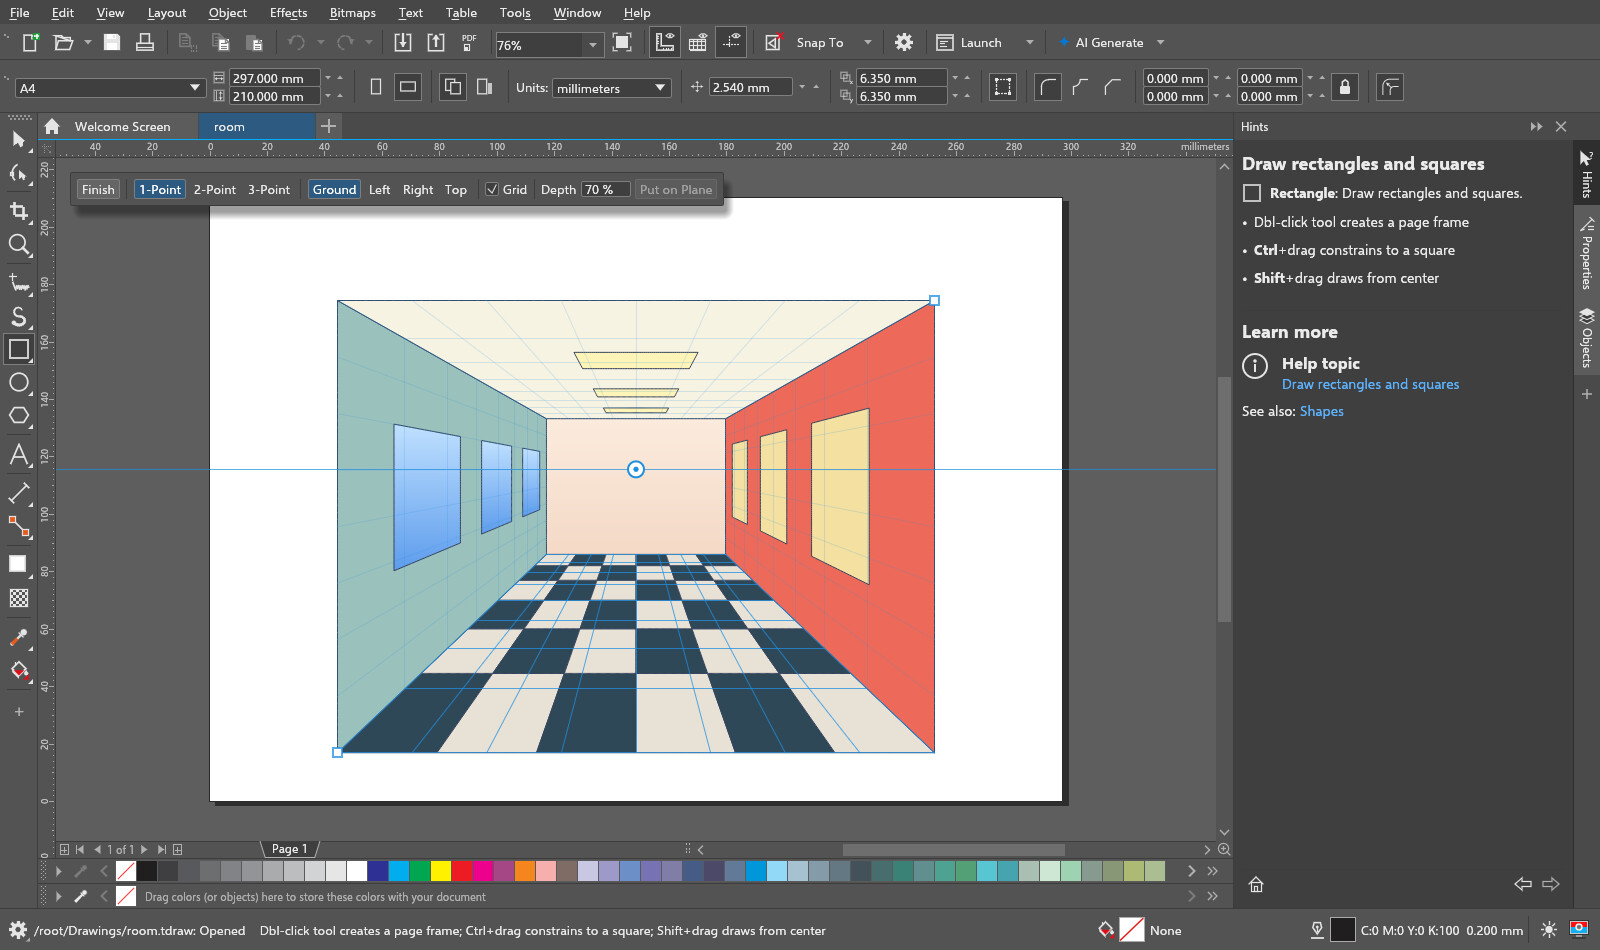Select the Right plane option
Viewport: 1600px width, 950px height.
click(418, 189)
